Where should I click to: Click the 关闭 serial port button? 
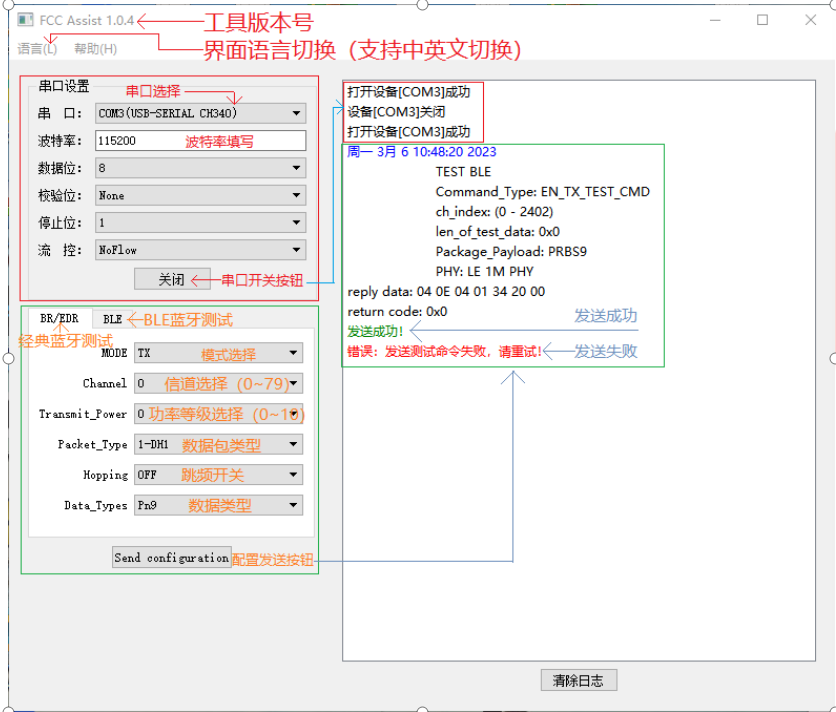pos(172,279)
